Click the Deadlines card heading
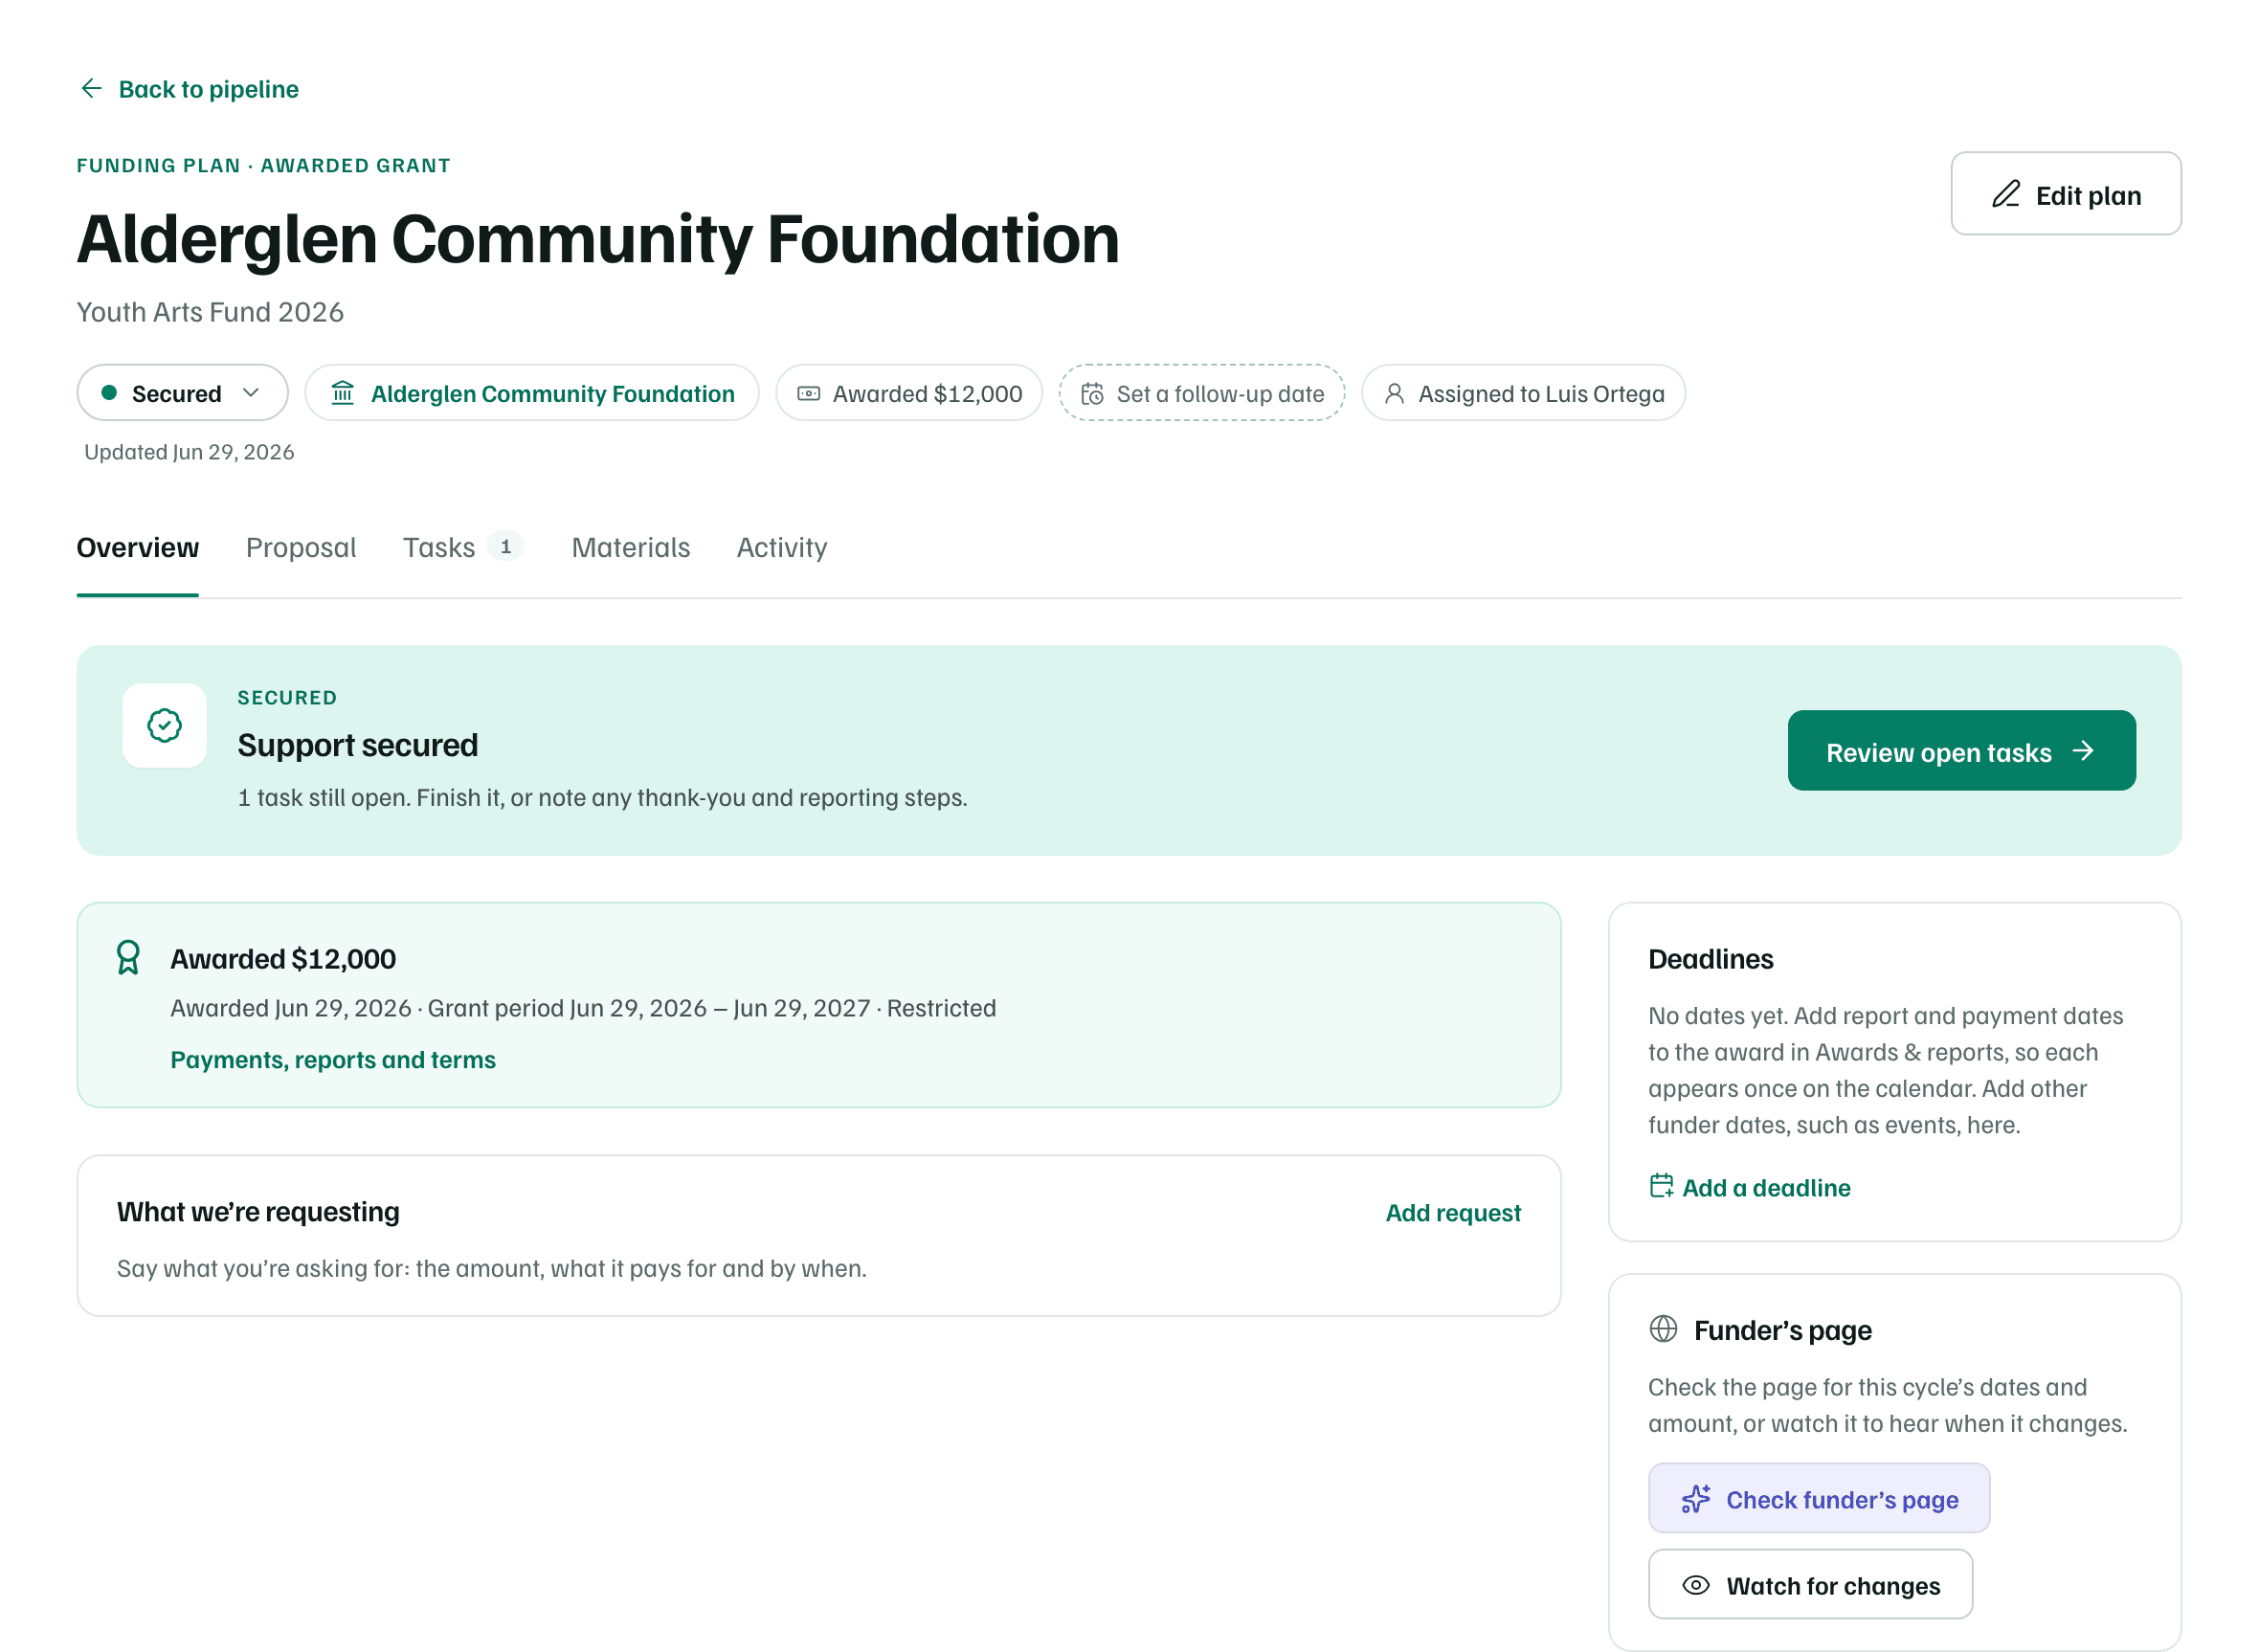The width and height of the screenshot is (2259, 1652). 1710,958
